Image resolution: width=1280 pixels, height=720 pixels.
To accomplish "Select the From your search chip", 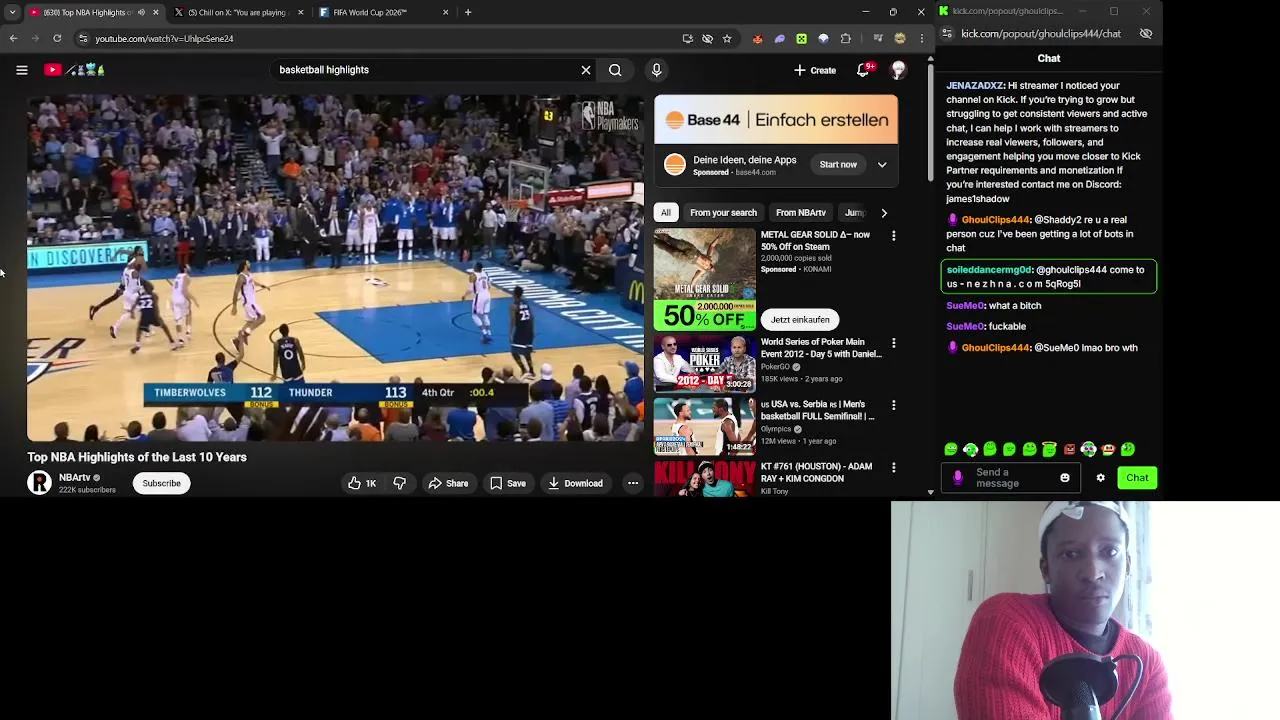I will tap(723, 213).
